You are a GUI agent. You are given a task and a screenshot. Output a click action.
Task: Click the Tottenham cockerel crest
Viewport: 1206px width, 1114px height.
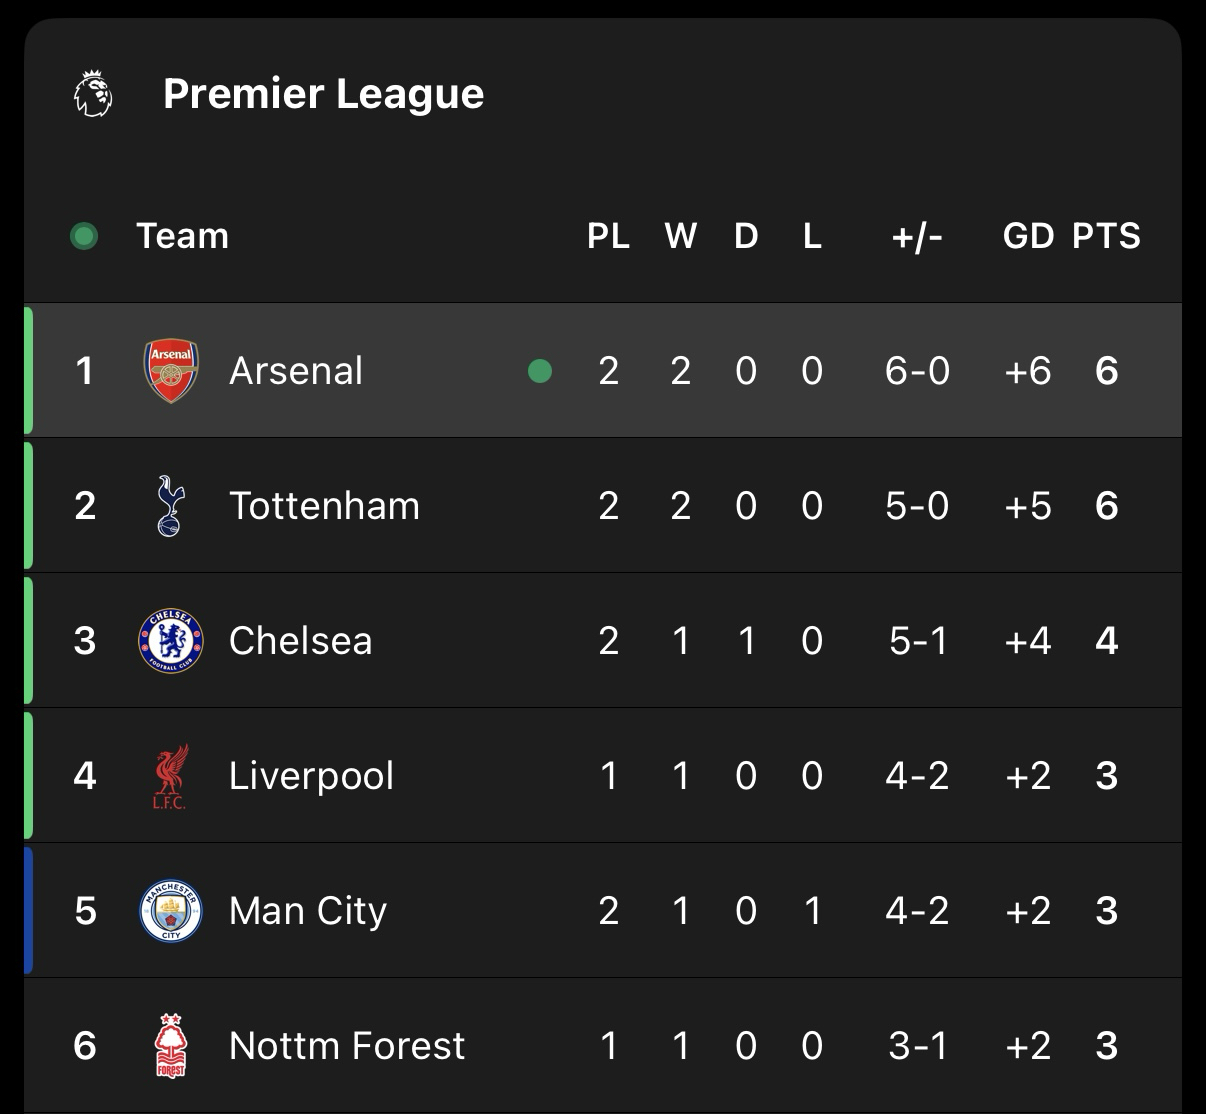171,505
